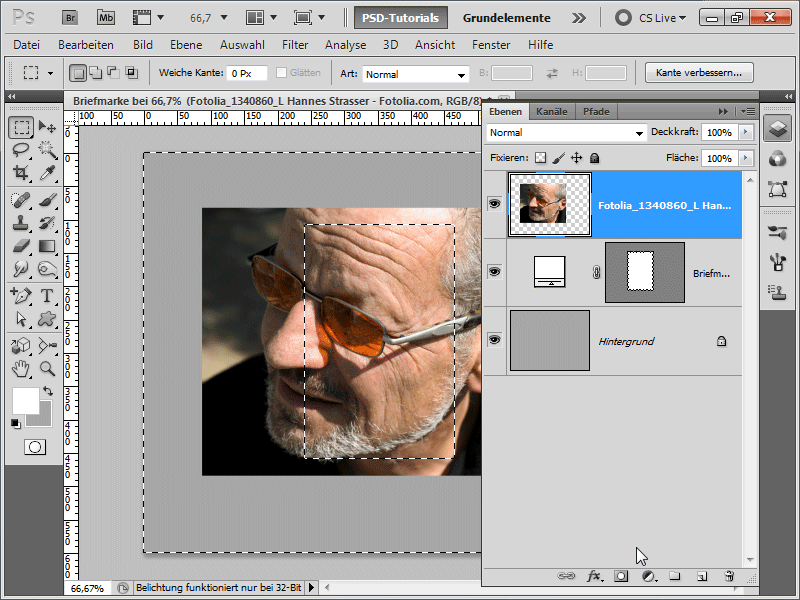800x600 pixels.
Task: Open the tool preset picker arrow
Action: tap(50, 73)
